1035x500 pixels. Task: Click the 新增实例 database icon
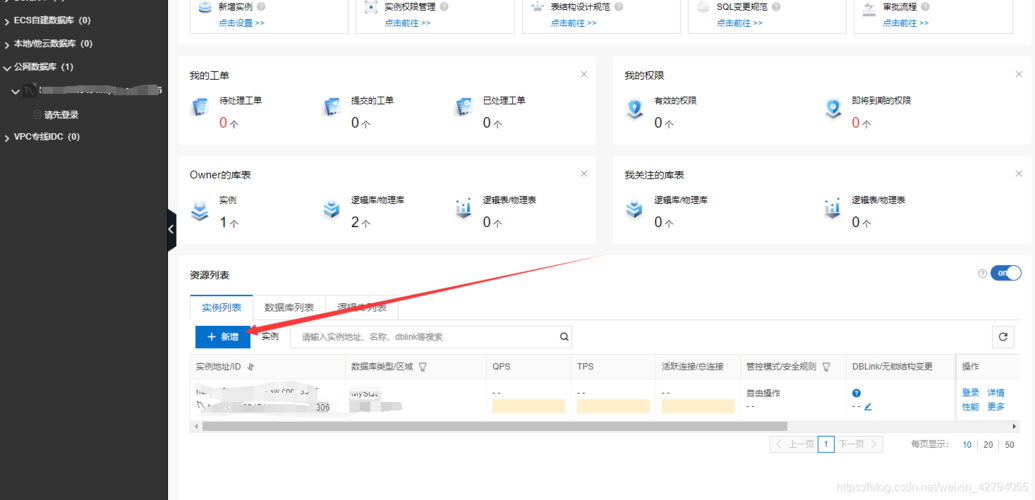click(205, 7)
